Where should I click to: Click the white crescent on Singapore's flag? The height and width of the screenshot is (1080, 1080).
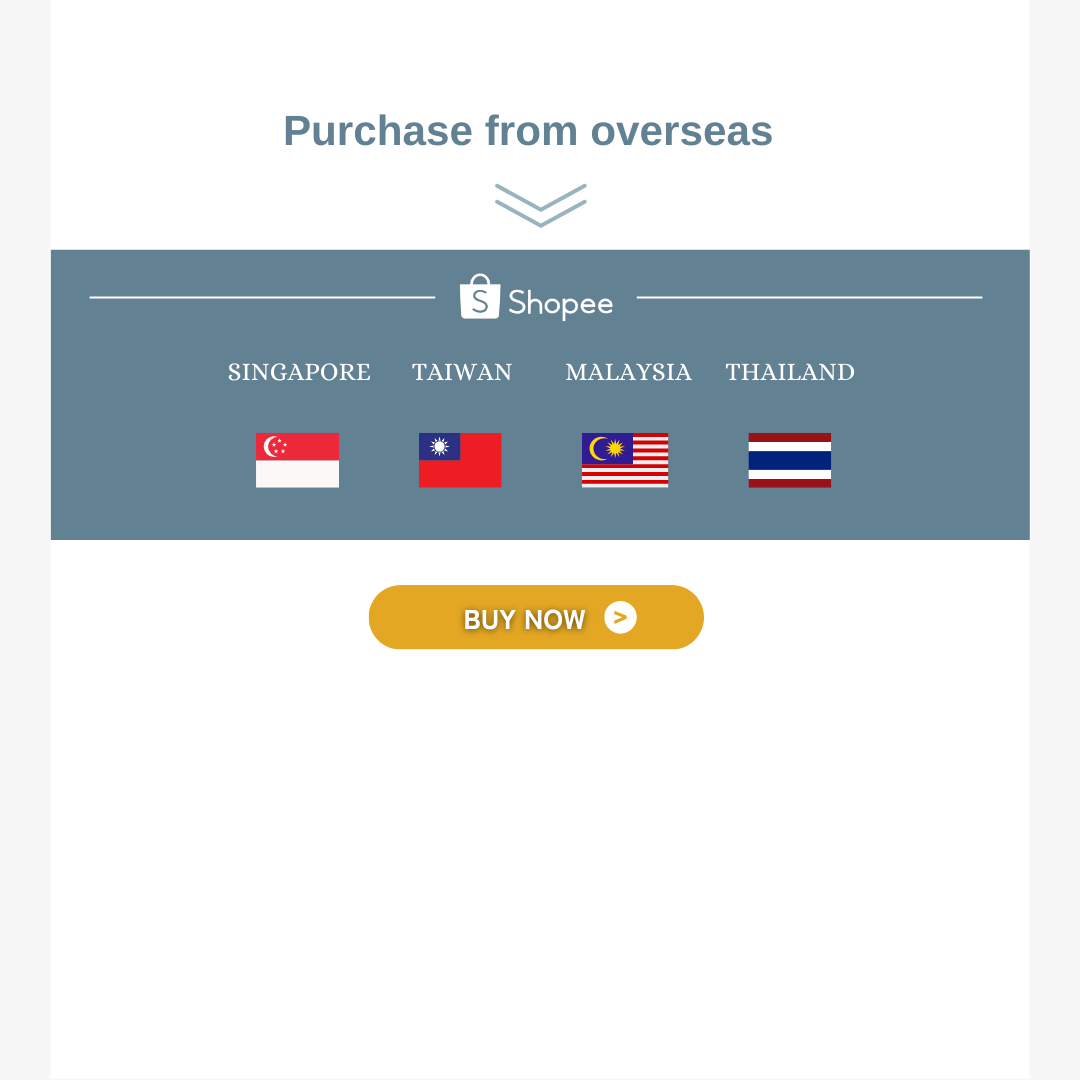coord(269,446)
